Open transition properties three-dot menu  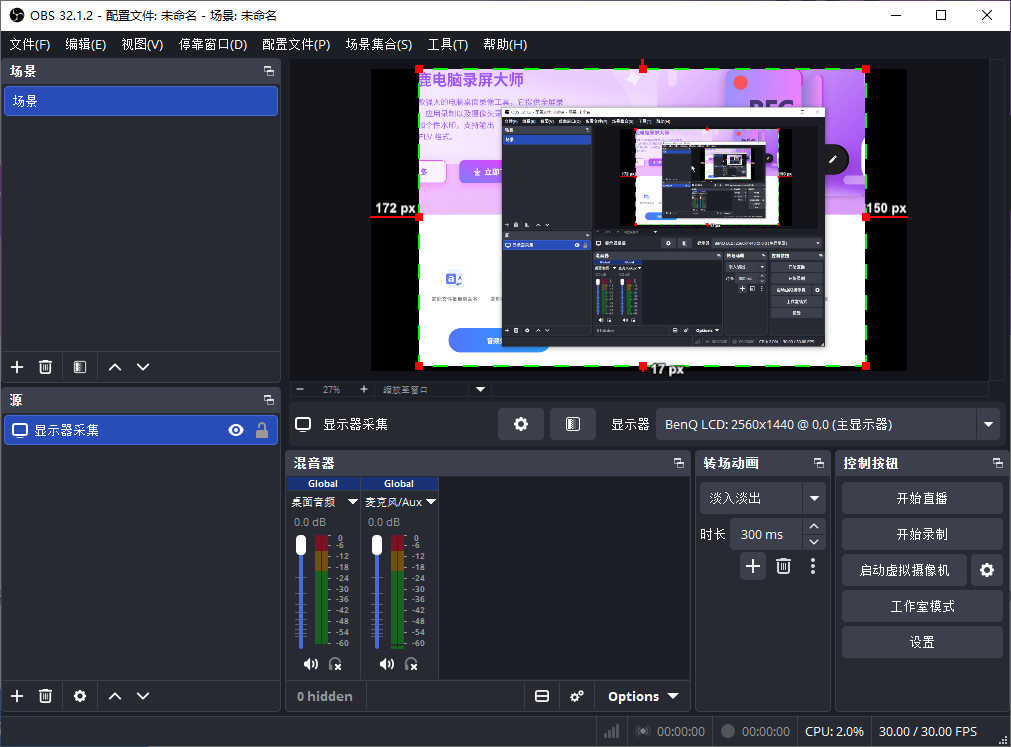(x=812, y=567)
